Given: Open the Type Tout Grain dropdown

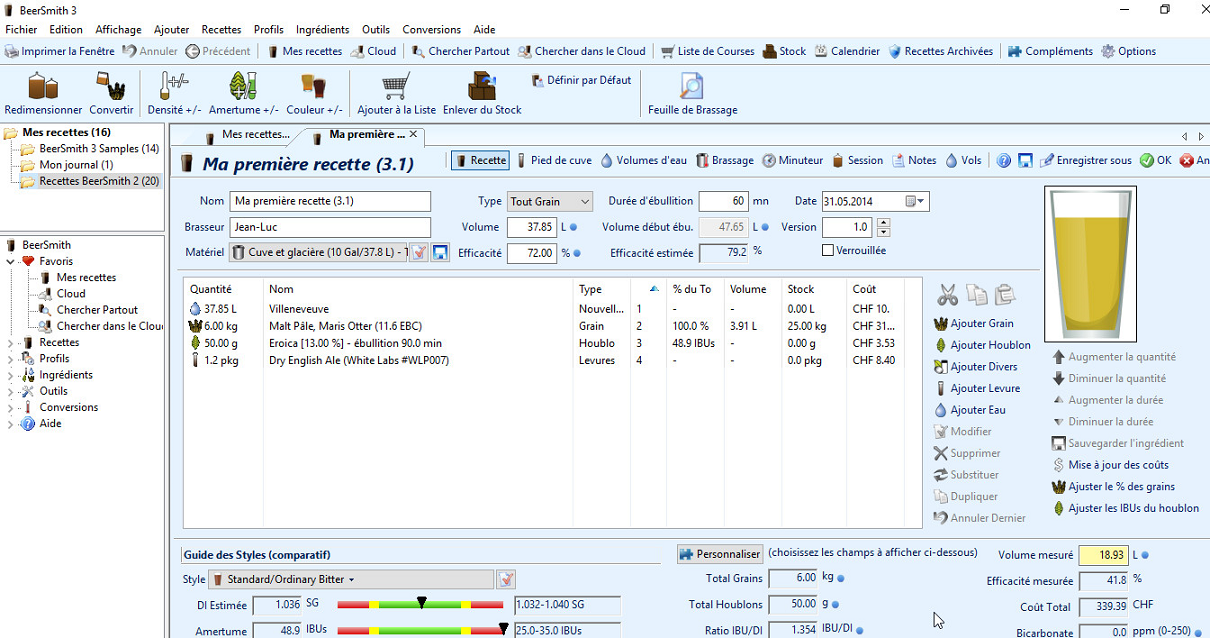Looking at the screenshot, I should click(550, 202).
